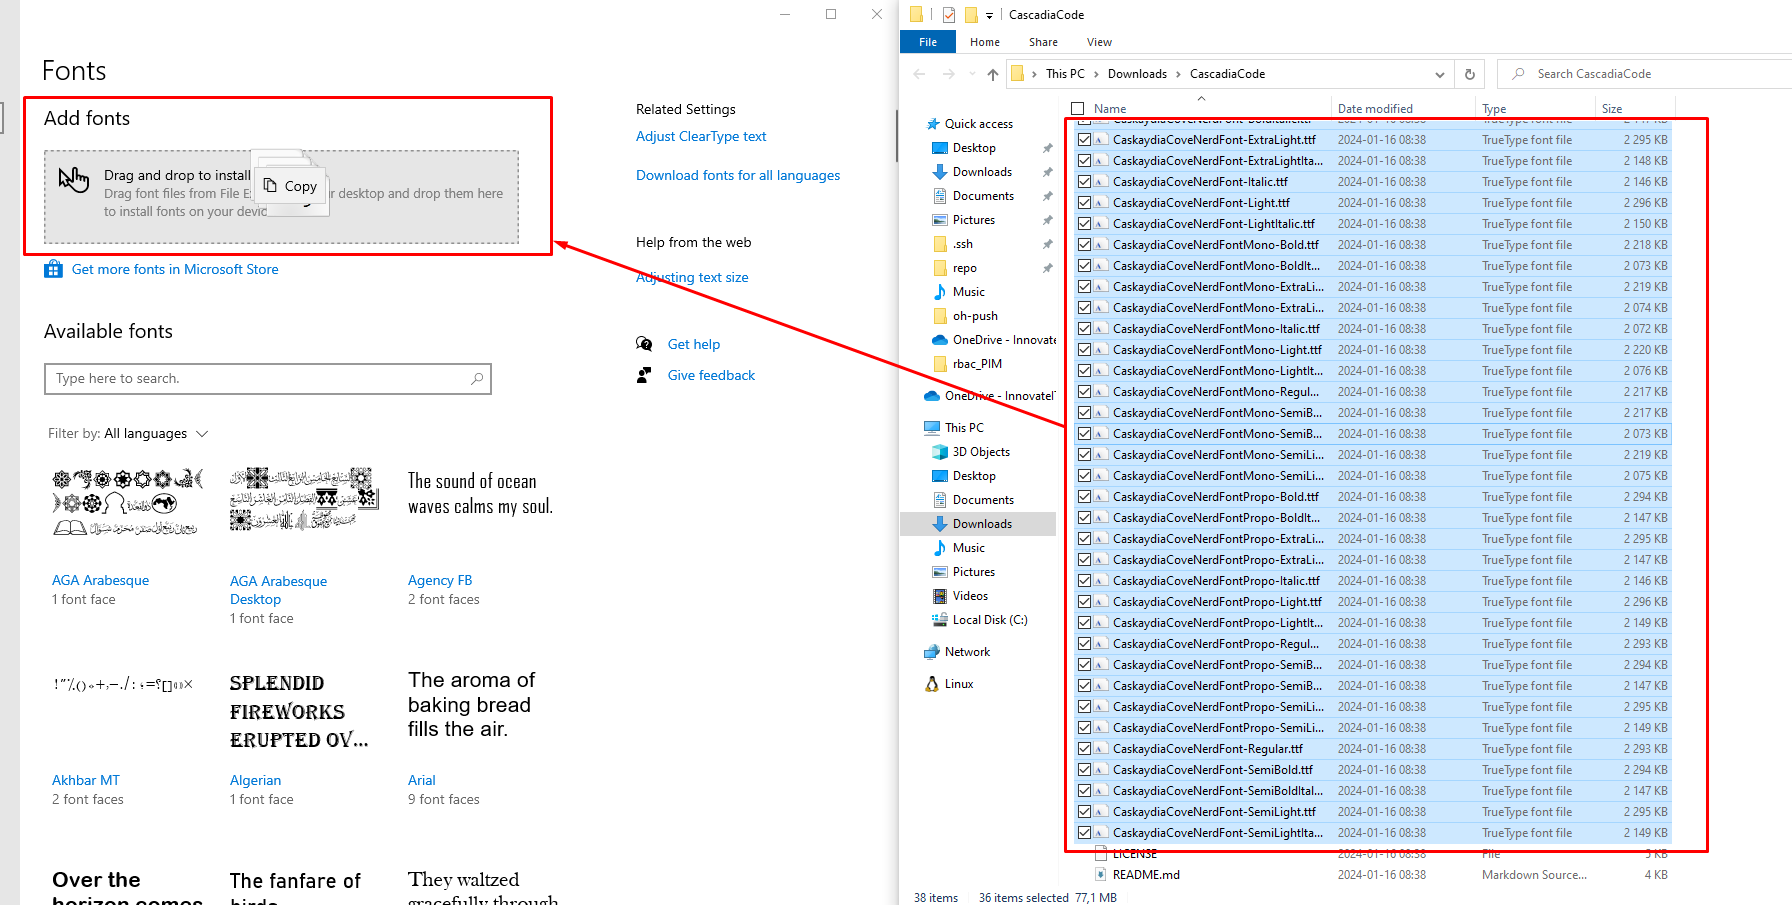
Task: Open Download fonts for all languages link
Action: click(x=738, y=175)
